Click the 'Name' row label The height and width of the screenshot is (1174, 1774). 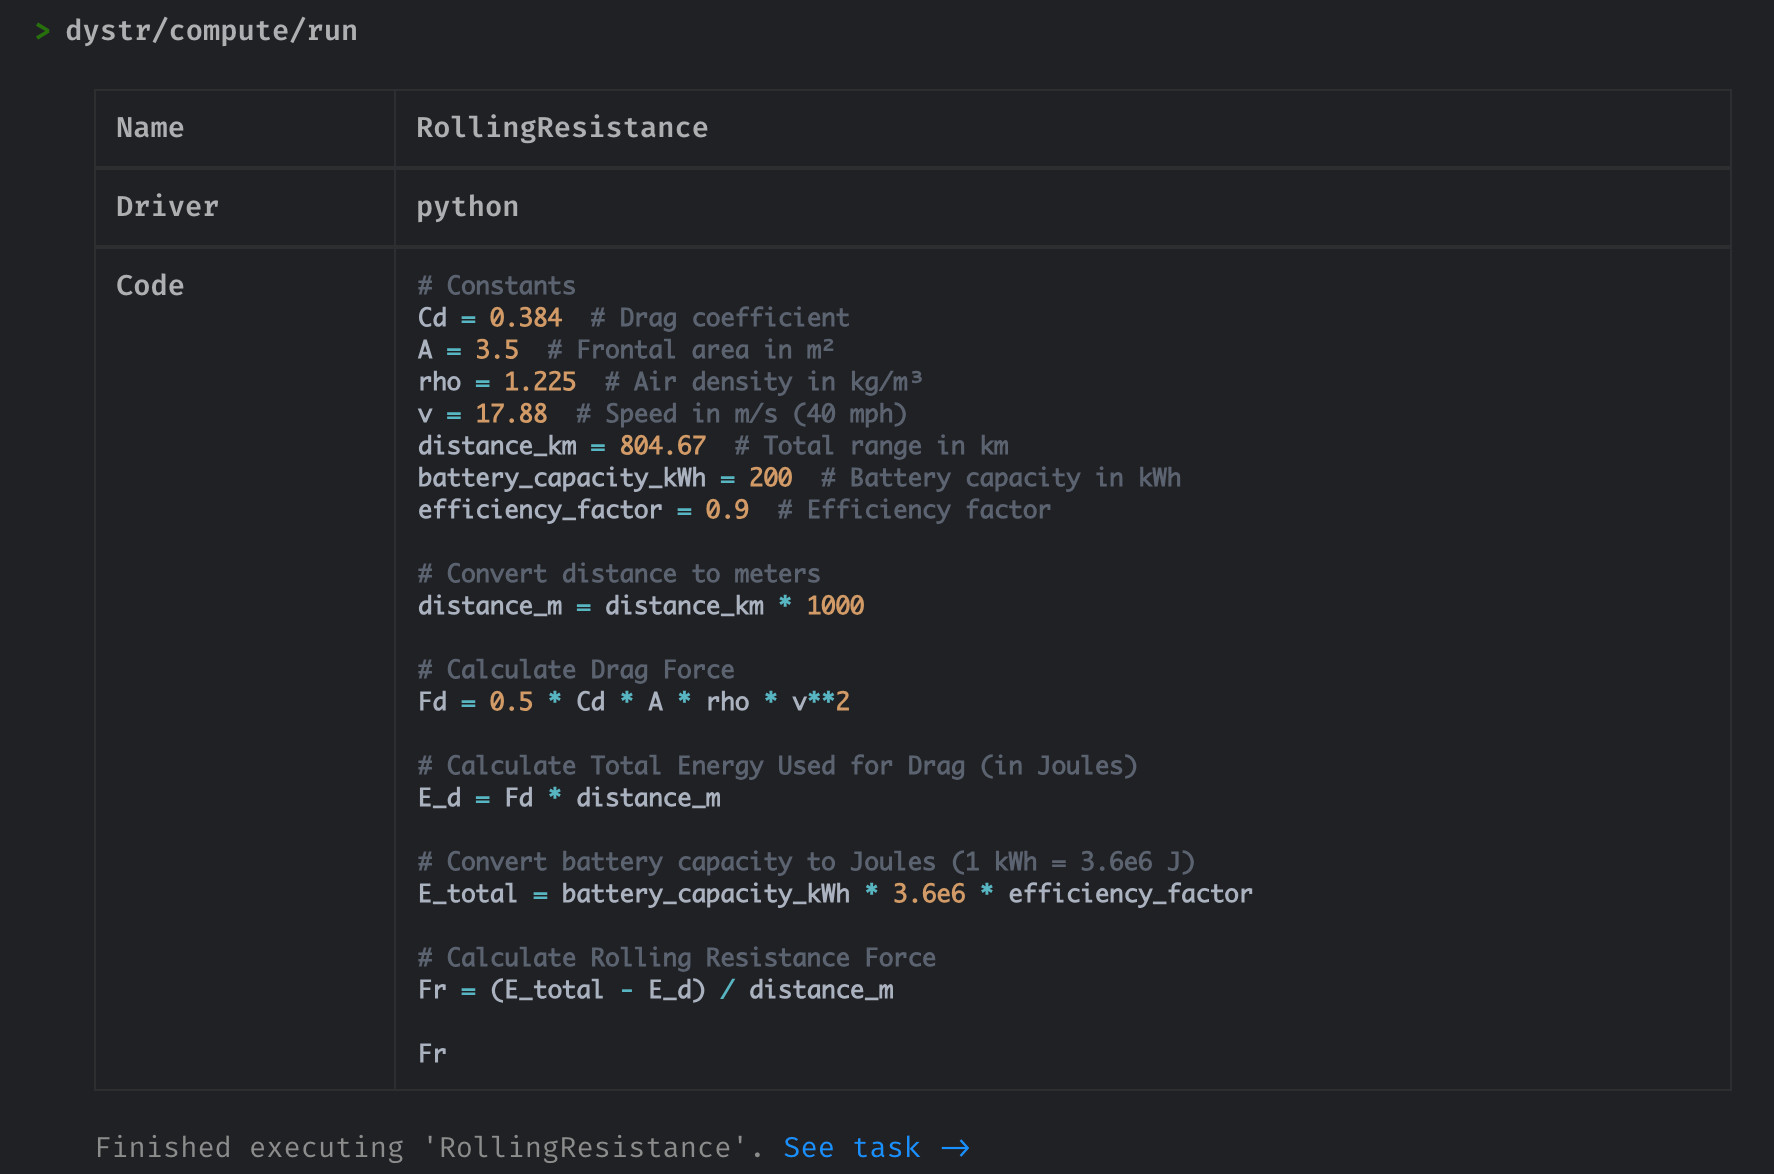click(x=150, y=128)
